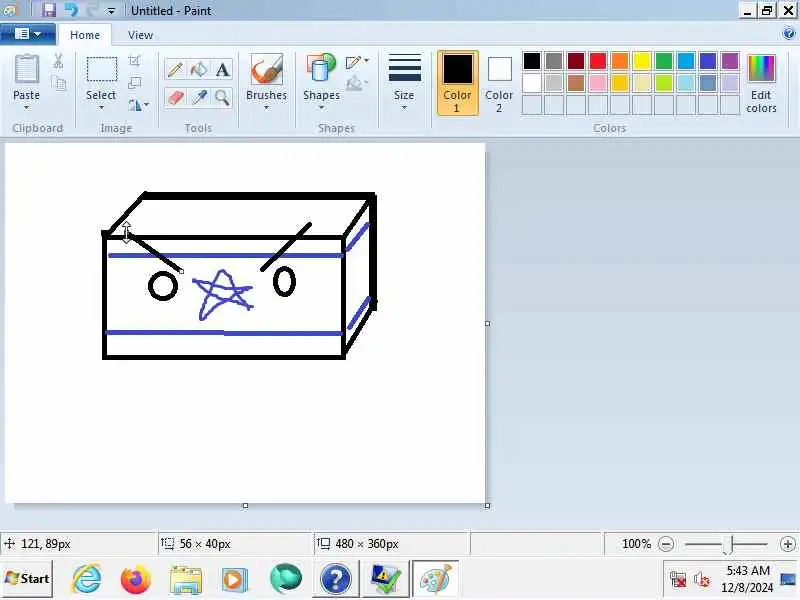Pick the orange color swatch
Image resolution: width=800 pixels, height=600 pixels.
click(620, 61)
